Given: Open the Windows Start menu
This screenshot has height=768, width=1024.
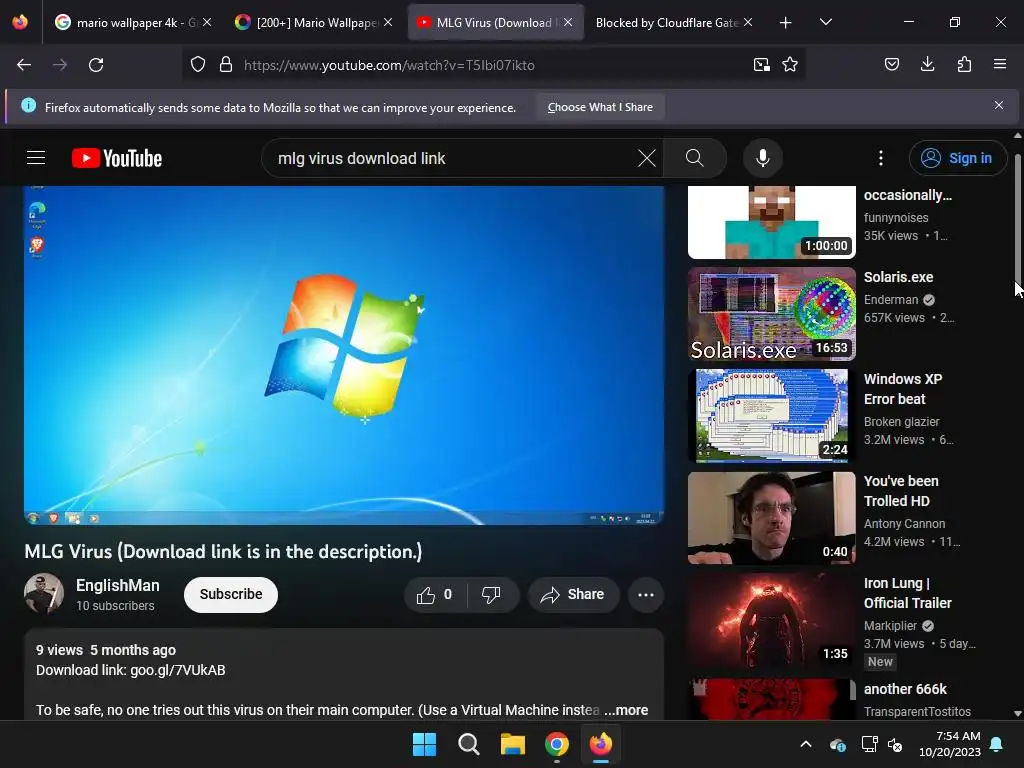Looking at the screenshot, I should [424, 744].
